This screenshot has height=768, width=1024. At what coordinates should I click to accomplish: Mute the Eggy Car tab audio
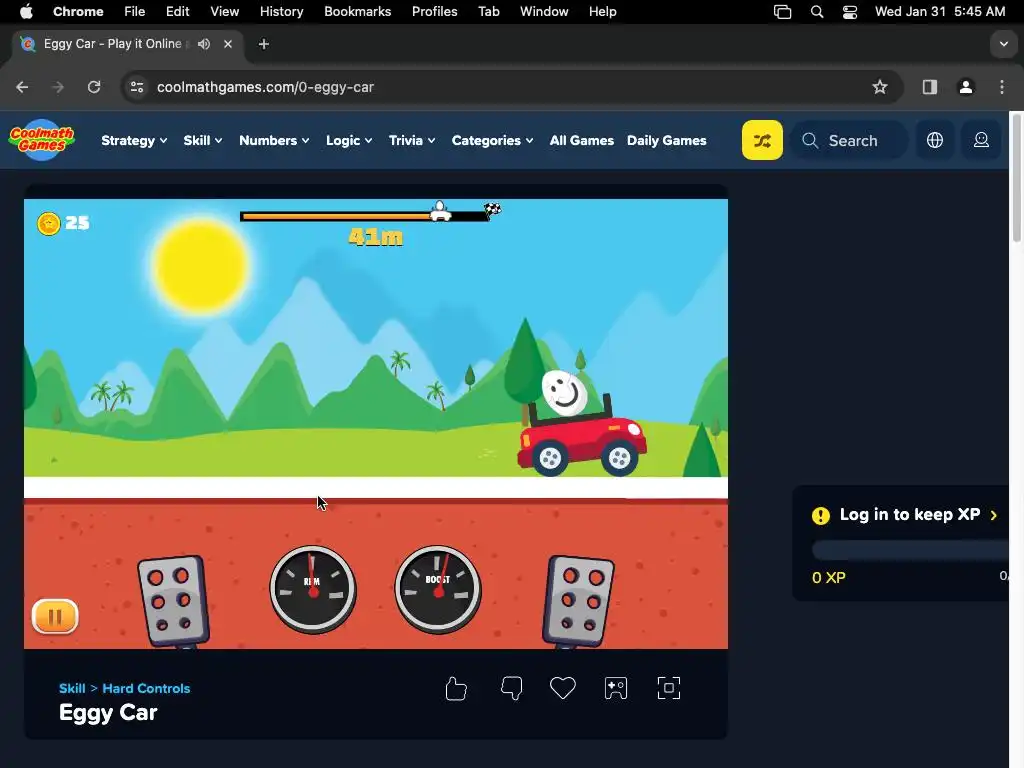click(x=204, y=44)
